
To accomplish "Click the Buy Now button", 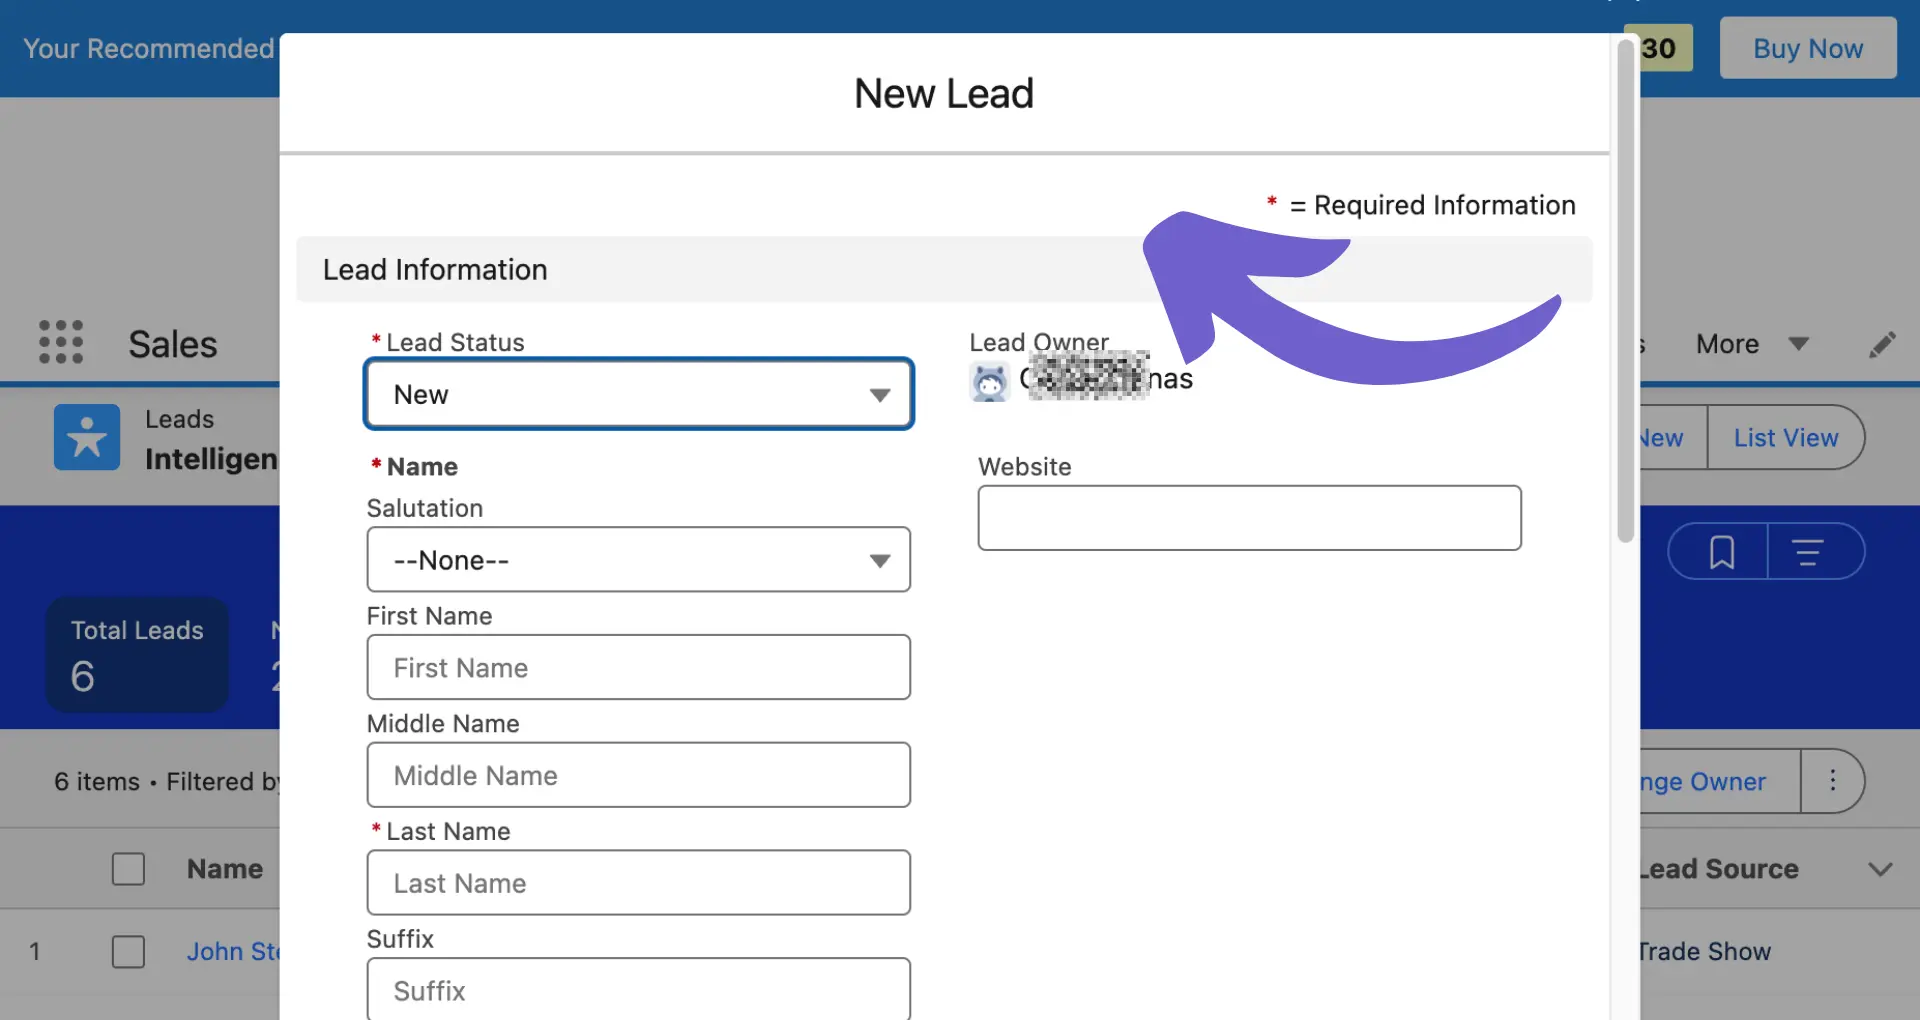I will tap(1807, 47).
